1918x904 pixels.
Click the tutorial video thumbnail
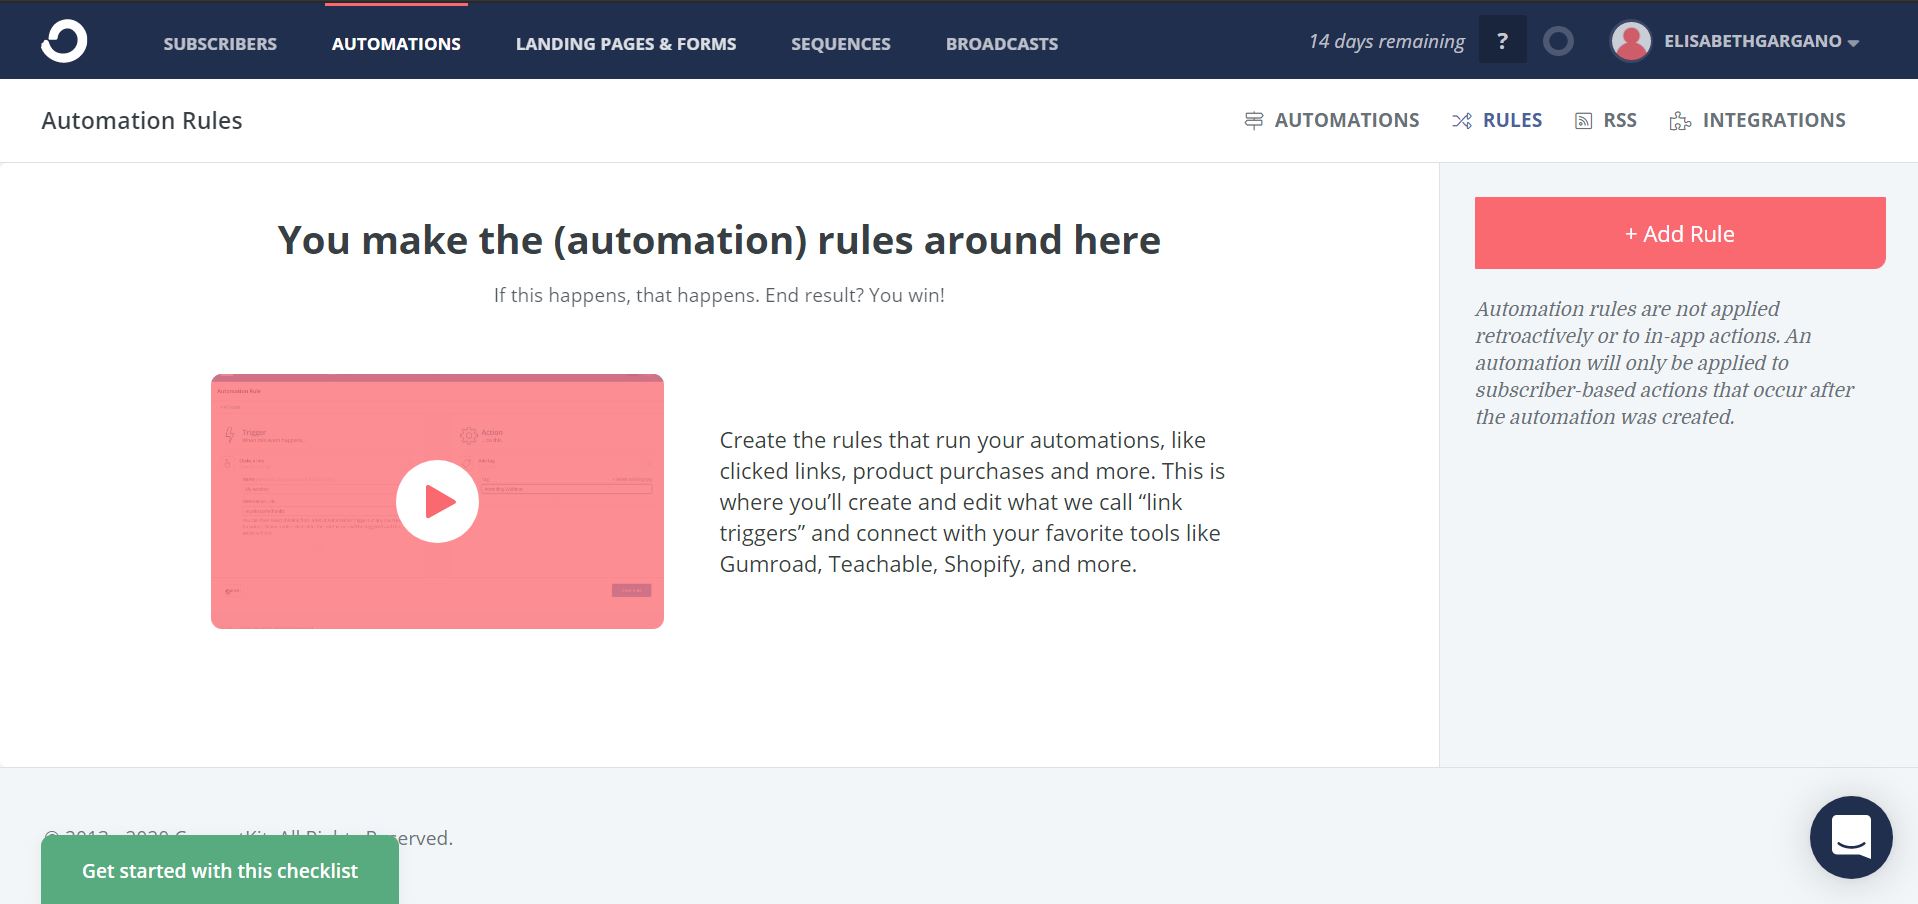[x=437, y=501]
